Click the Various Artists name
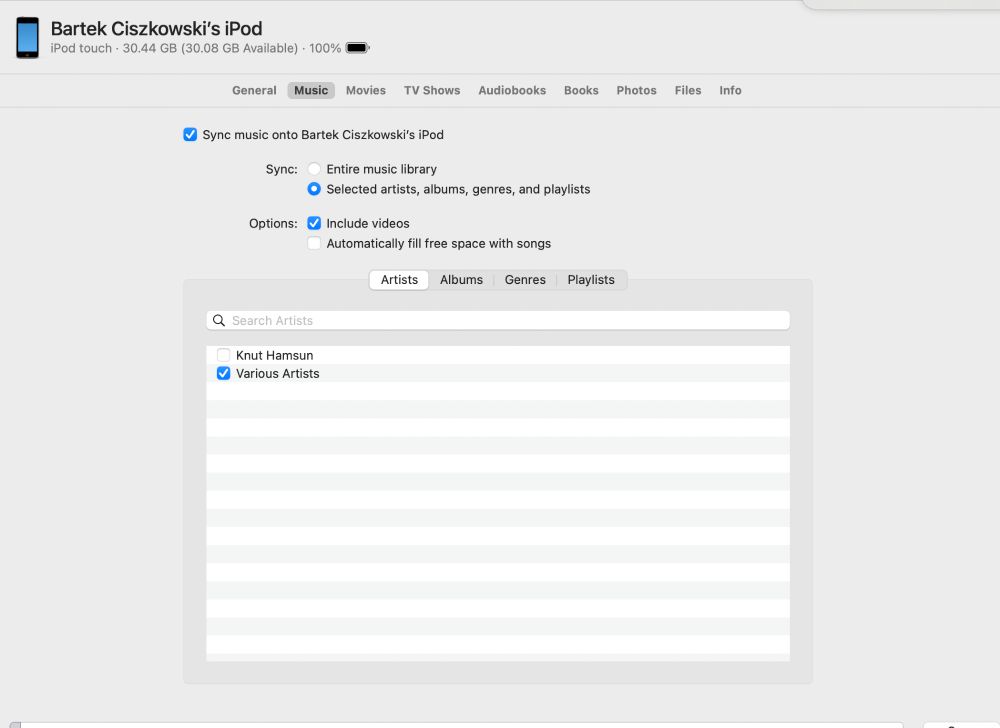Image resolution: width=1000 pixels, height=728 pixels. [x=277, y=374]
